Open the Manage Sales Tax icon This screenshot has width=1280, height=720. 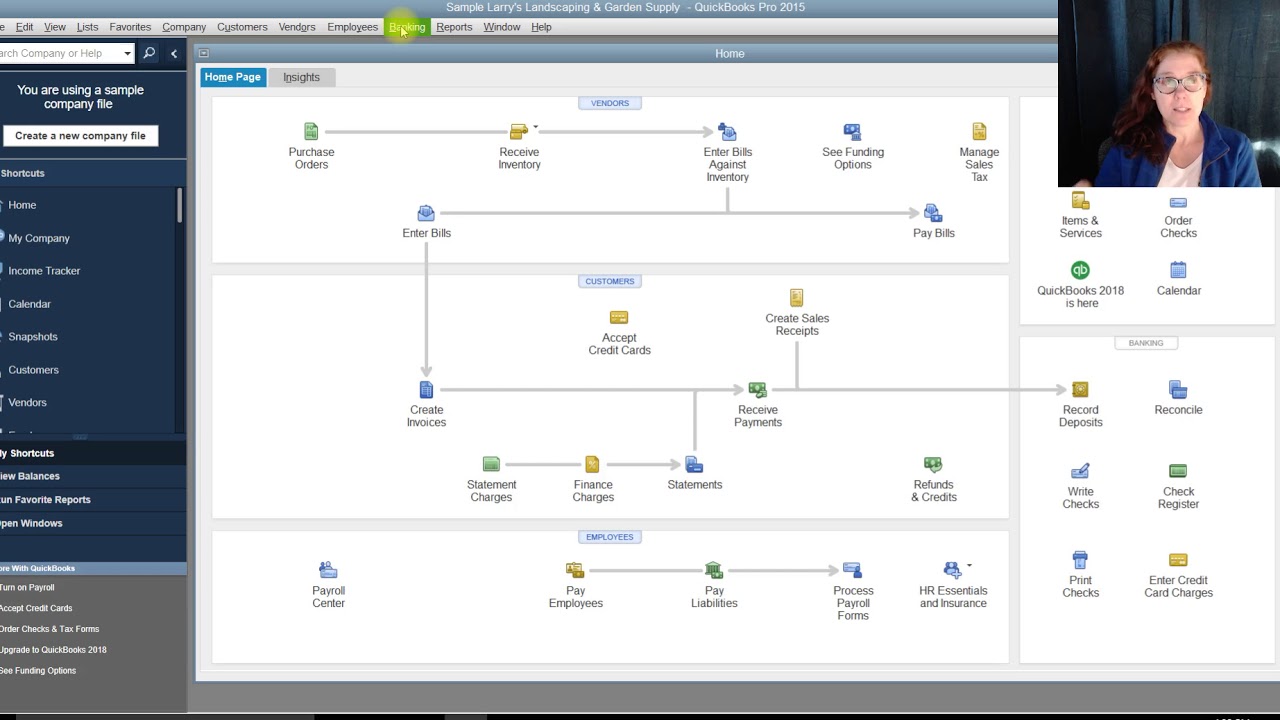coord(979,132)
